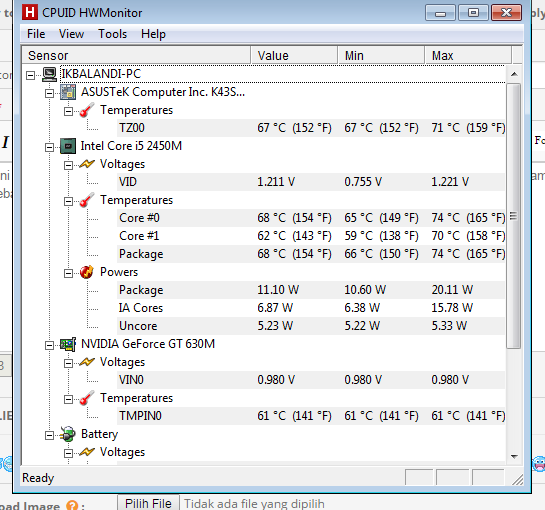This screenshot has width=545, height=510.
Task: Click the Max column header
Action: tap(468, 55)
